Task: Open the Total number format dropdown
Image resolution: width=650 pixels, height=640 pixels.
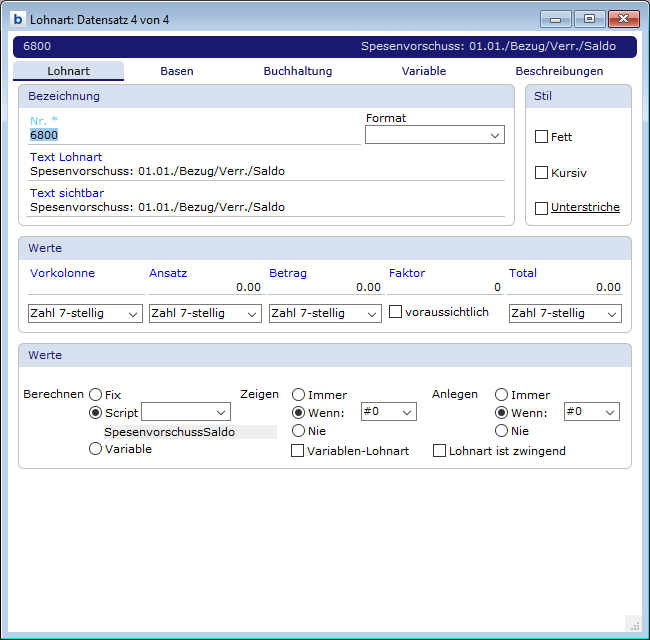Action: 565,314
